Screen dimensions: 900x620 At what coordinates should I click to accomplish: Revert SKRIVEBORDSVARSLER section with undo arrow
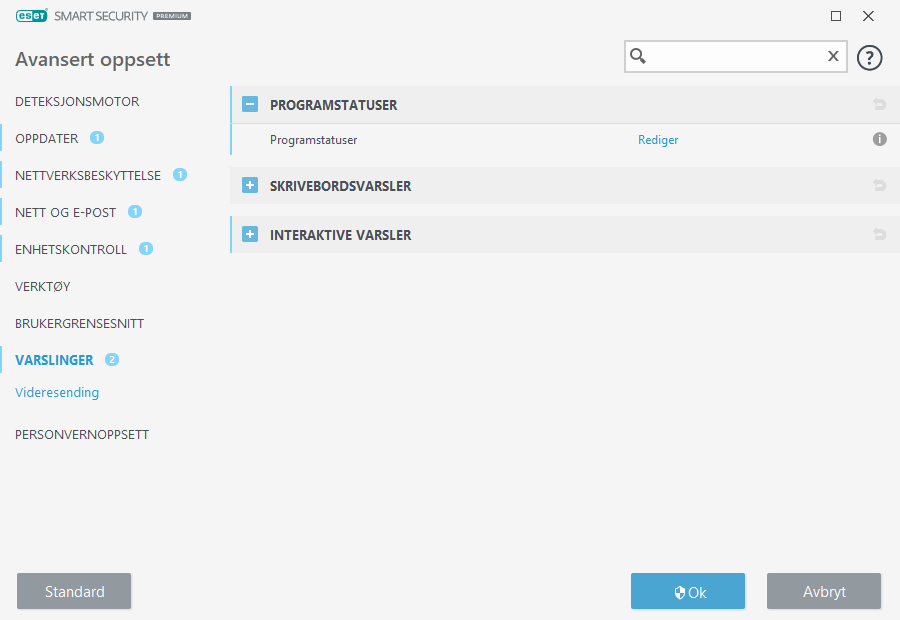[879, 185]
